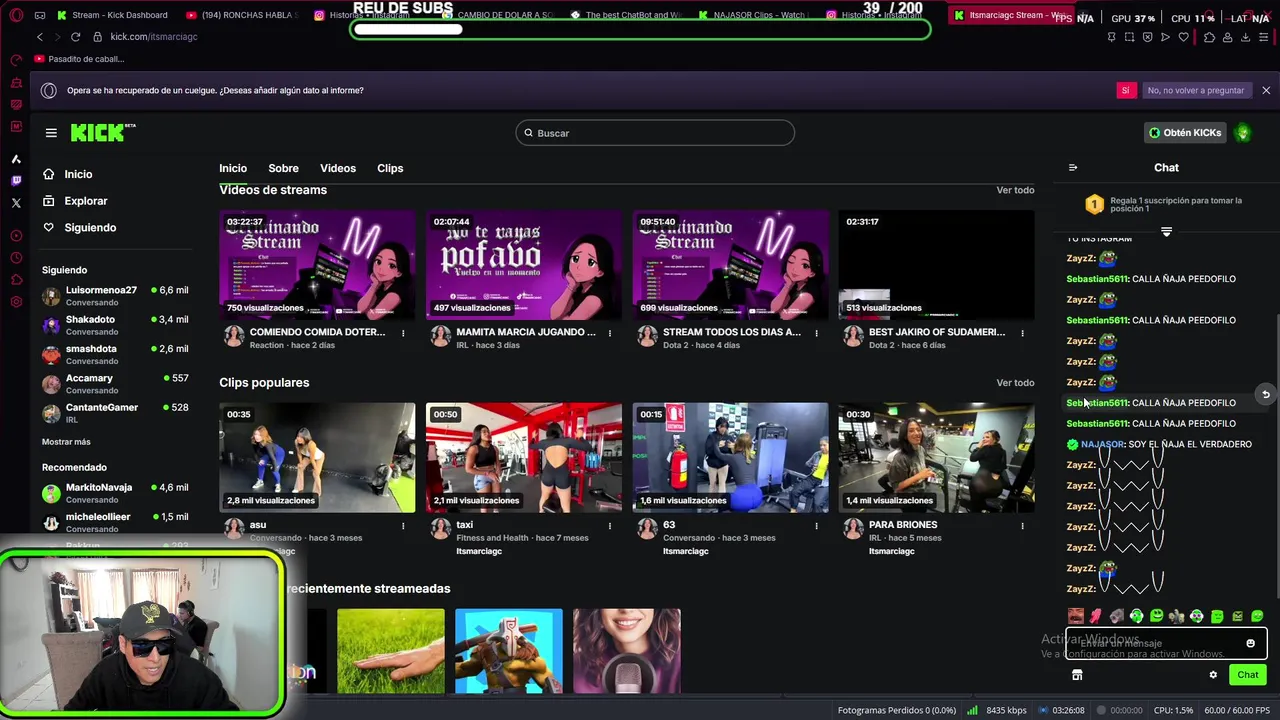Open the emoji picker in chat input

pos(1250,643)
